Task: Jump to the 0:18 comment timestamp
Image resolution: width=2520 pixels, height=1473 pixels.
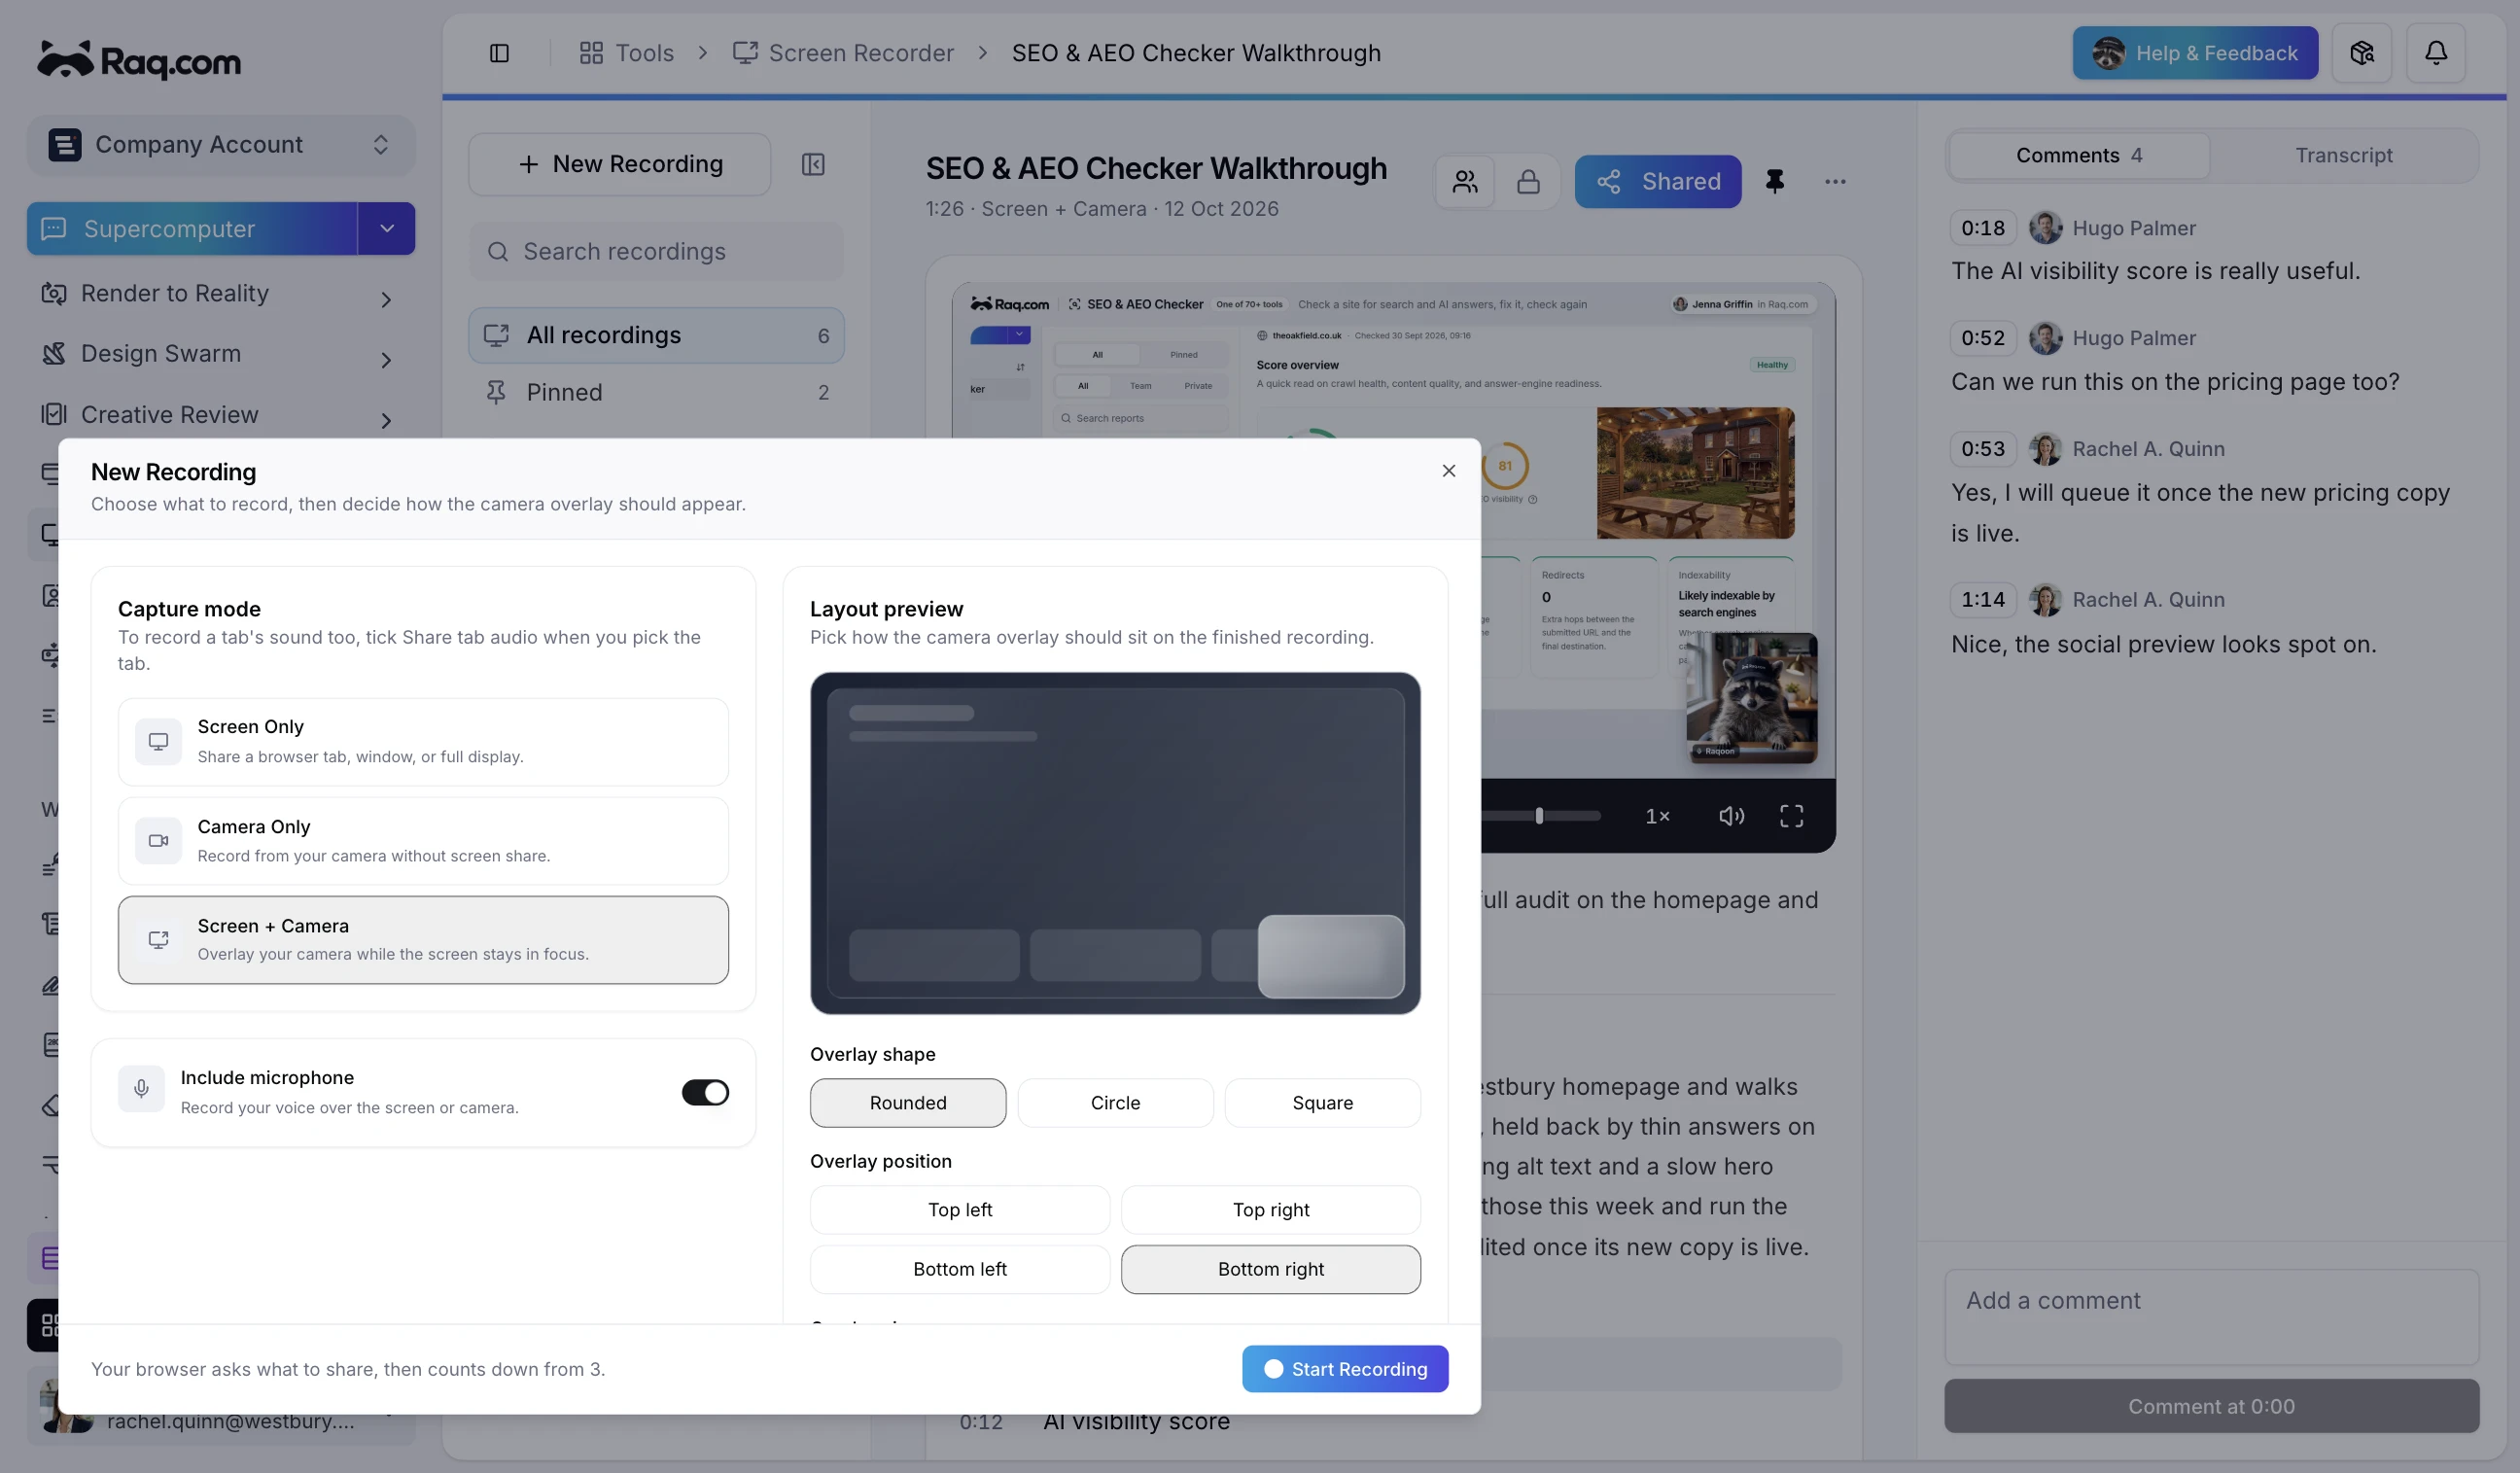Action: 1982,229
